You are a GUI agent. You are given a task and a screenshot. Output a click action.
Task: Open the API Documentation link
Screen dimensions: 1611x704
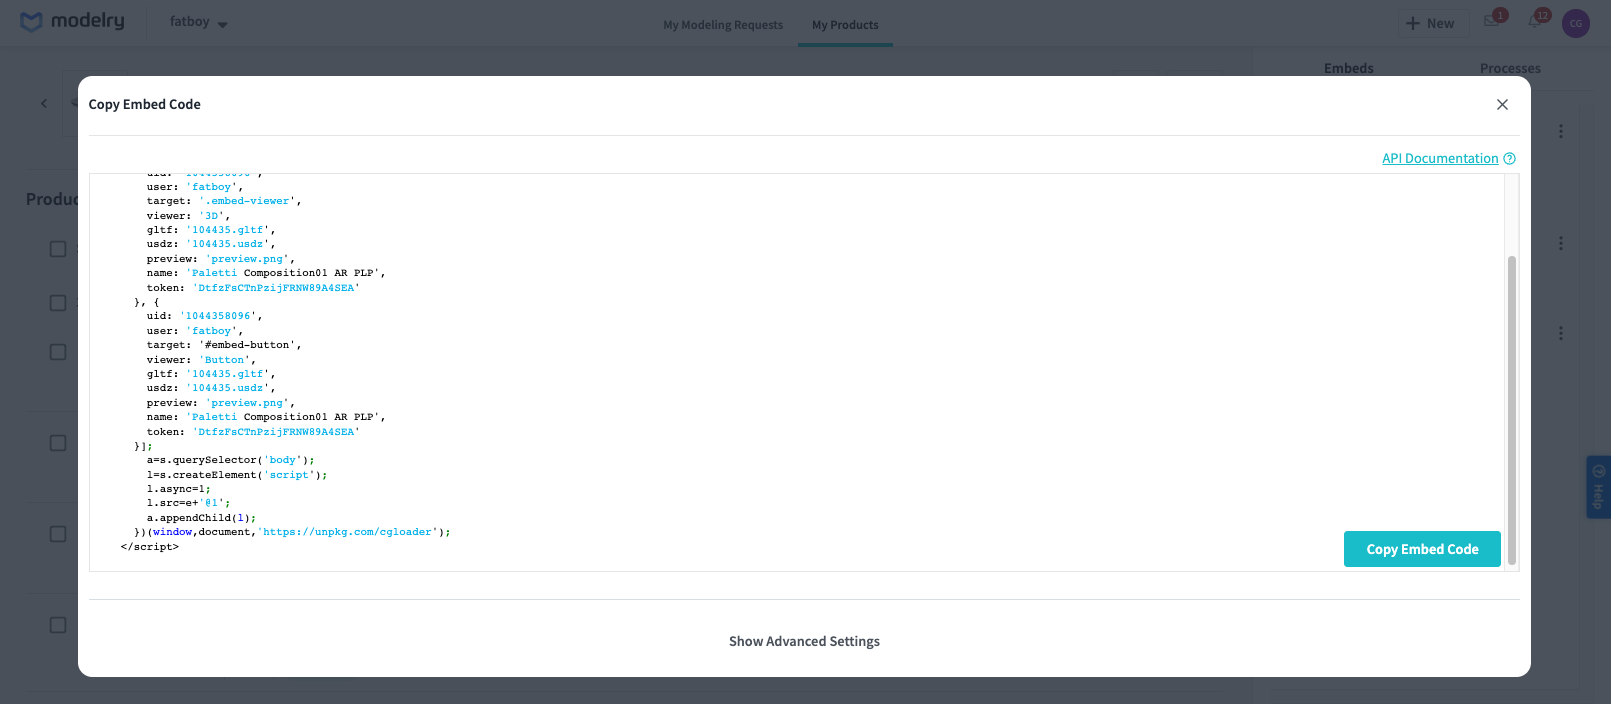coord(1440,159)
